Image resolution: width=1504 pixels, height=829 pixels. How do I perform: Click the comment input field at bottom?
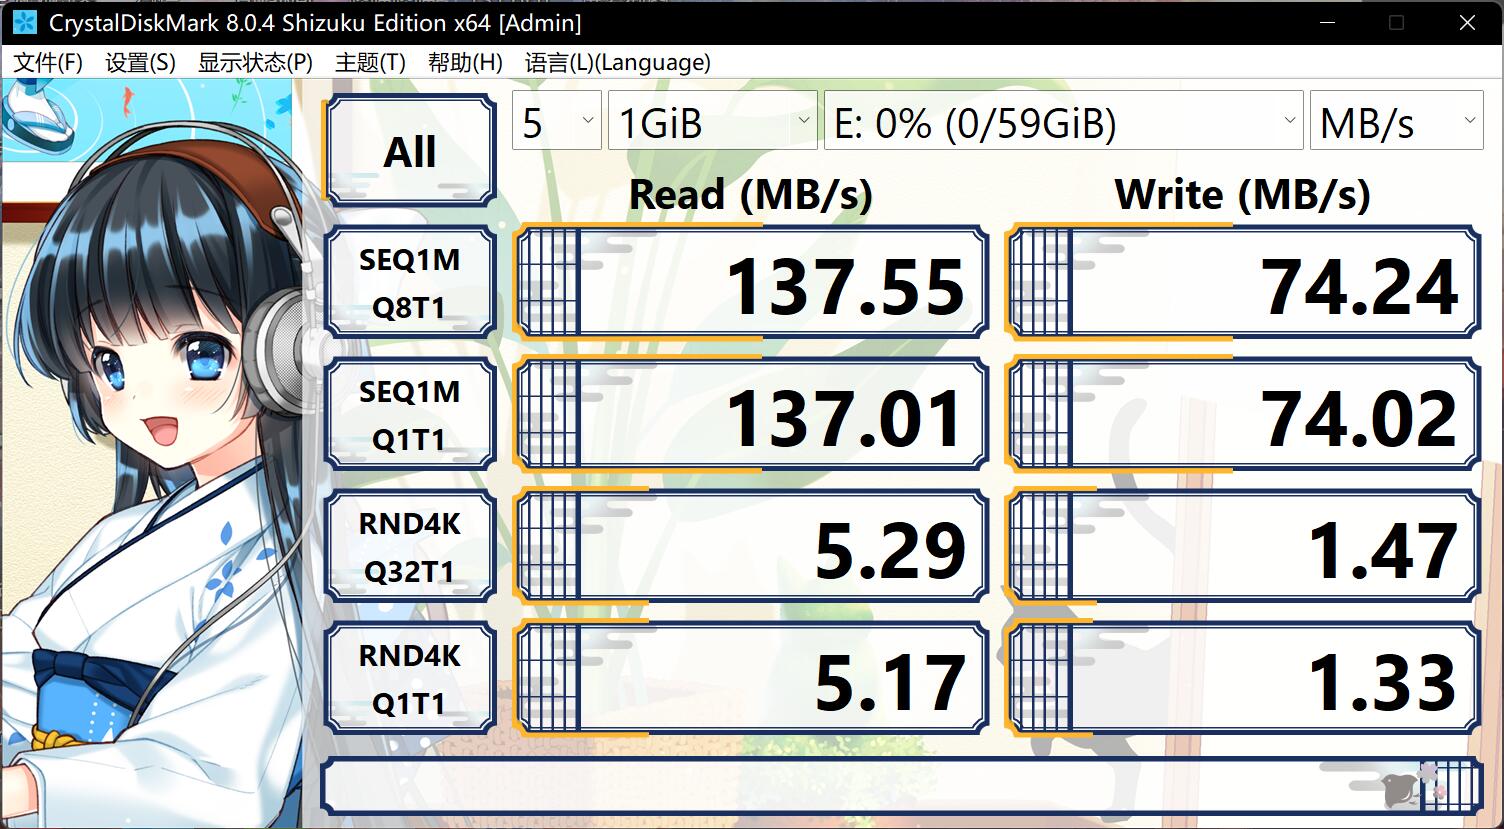901,785
